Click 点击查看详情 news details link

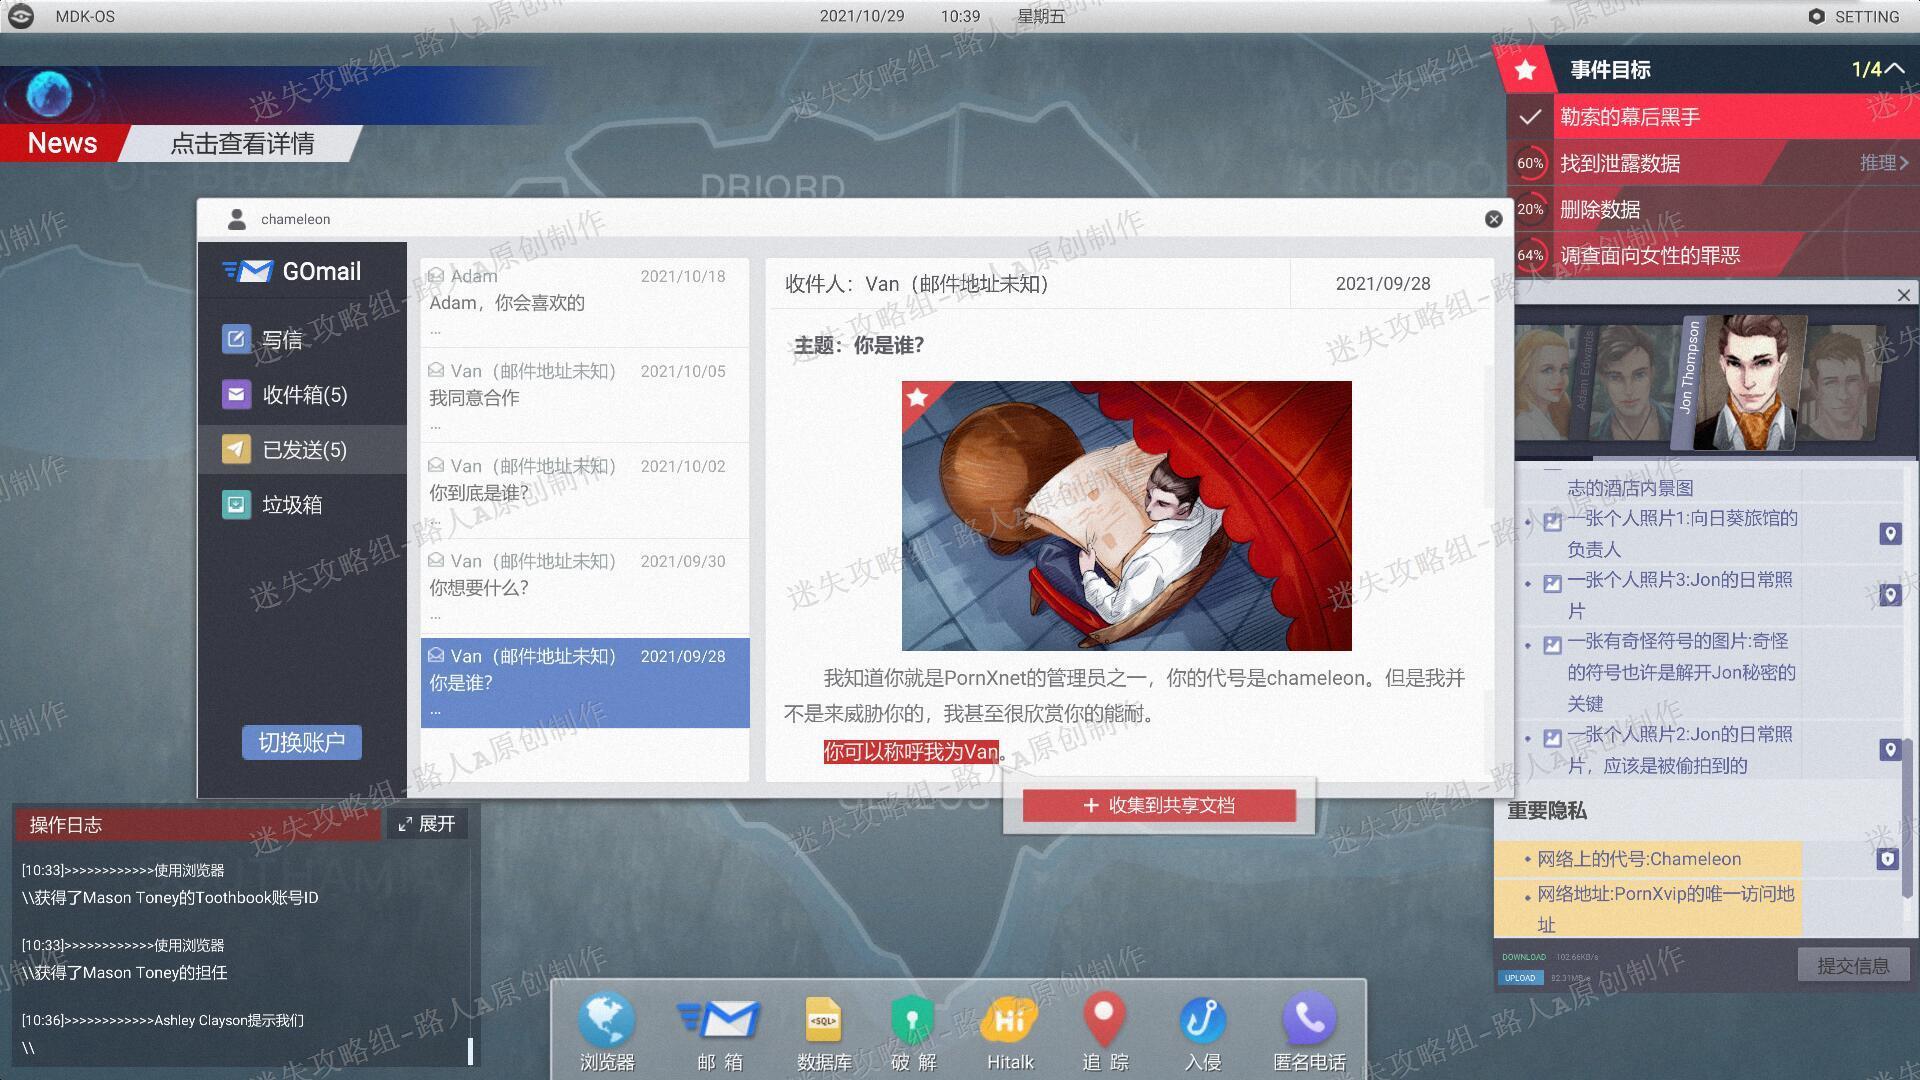pyautogui.click(x=242, y=143)
